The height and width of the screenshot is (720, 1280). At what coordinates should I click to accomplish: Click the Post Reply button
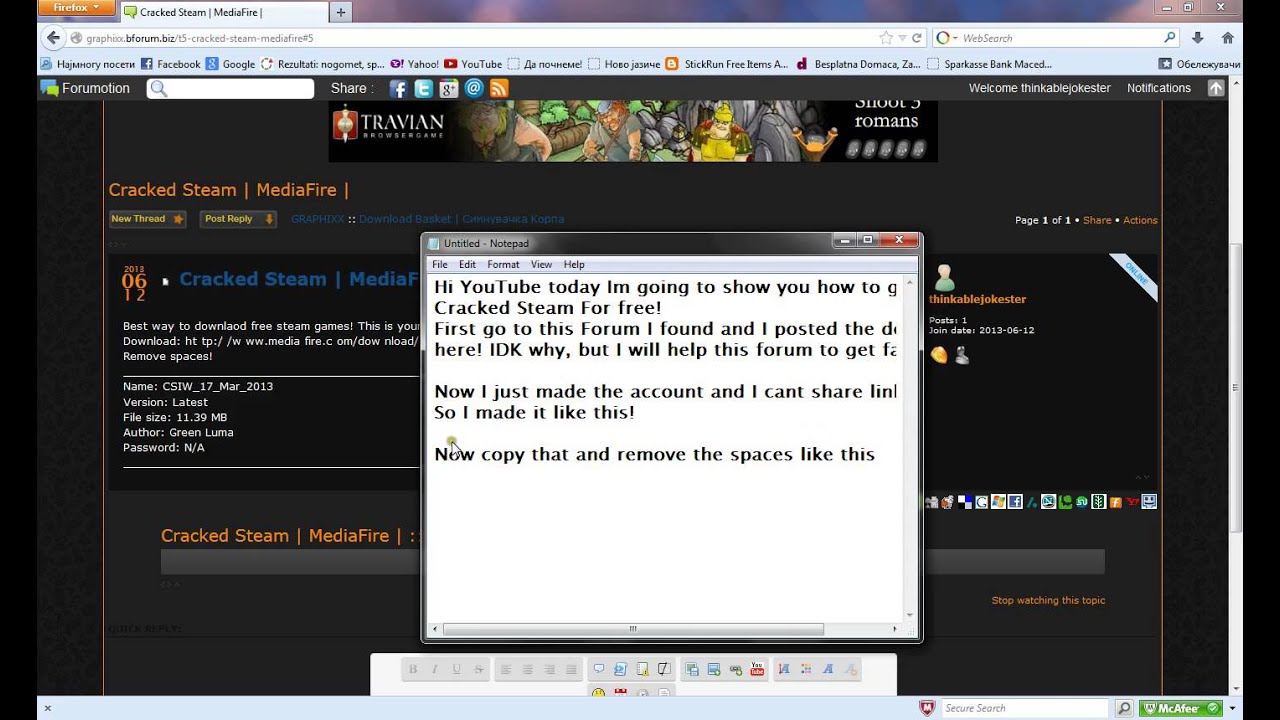point(238,219)
